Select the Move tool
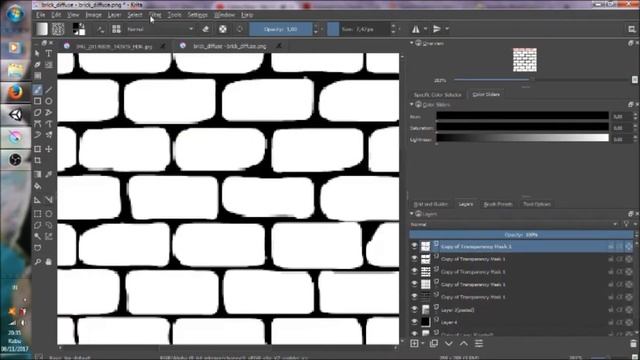The width and height of the screenshot is (640, 360). pos(49,149)
